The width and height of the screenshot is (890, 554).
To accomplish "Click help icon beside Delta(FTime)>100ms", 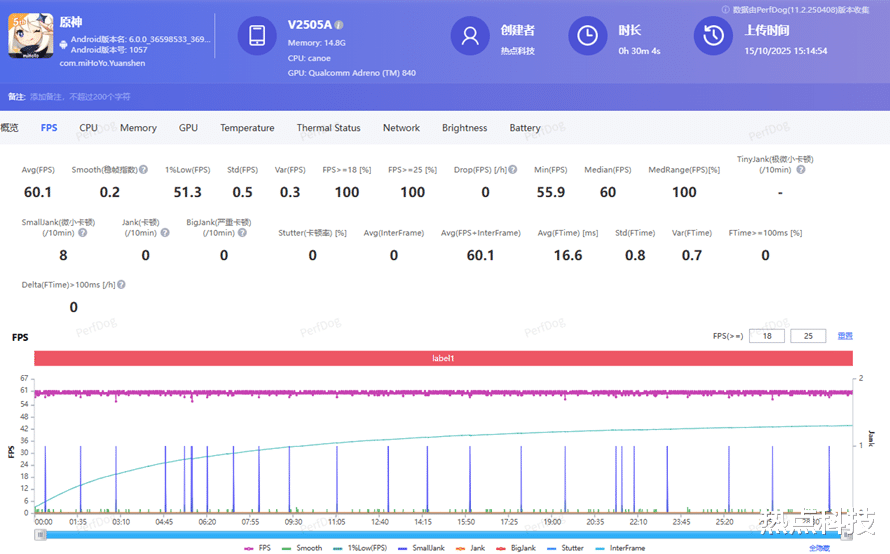I will pyautogui.click(x=121, y=285).
